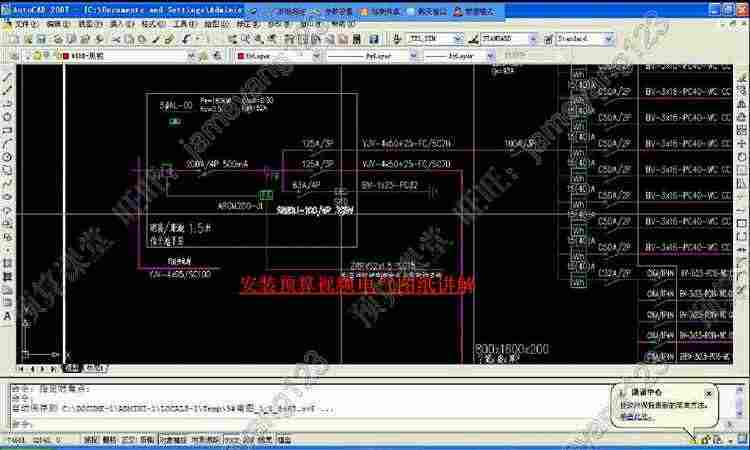Close the 通讯中心 notification balloon
Screen dimensions: 750x450
click(708, 394)
